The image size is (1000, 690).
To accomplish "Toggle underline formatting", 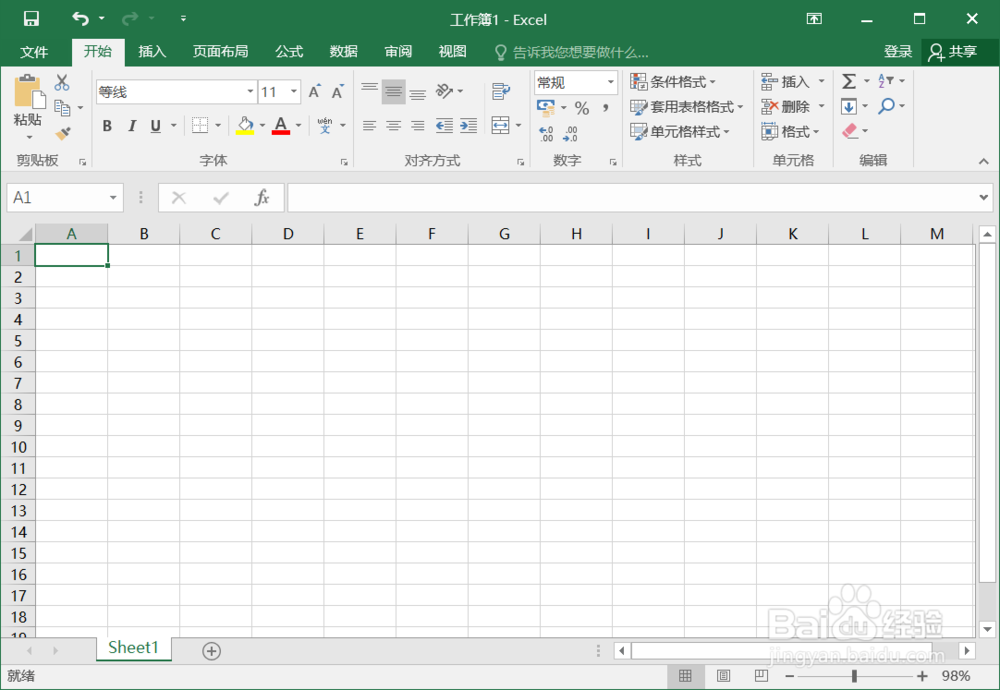I will click(156, 126).
